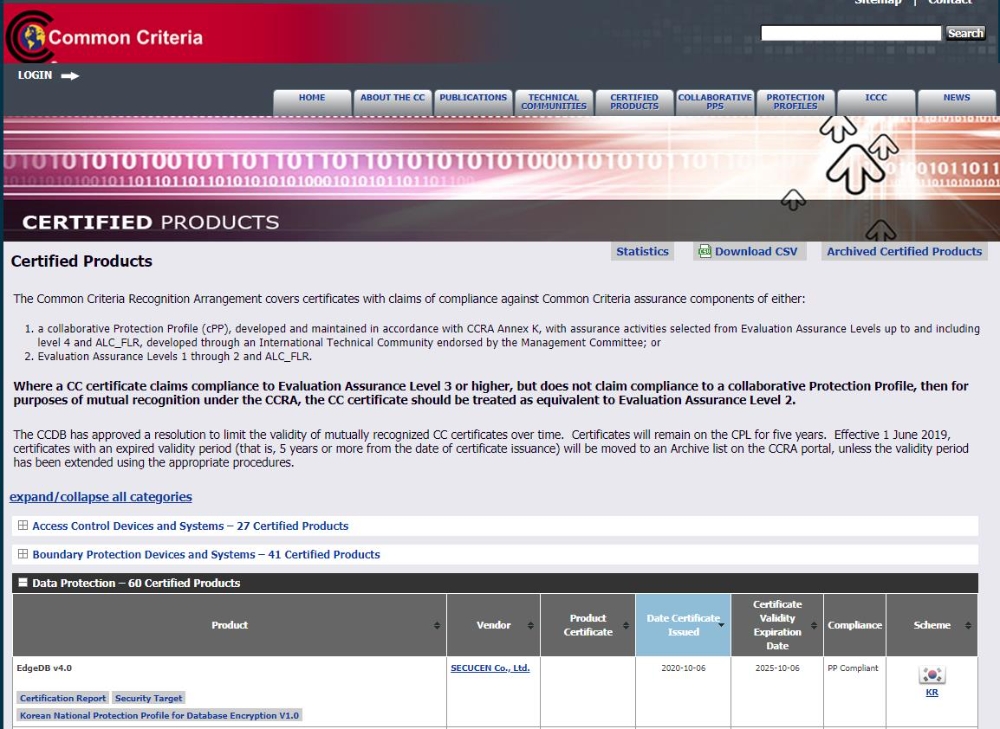The image size is (1000, 729).
Task: Open the Statistics link
Action: point(642,252)
